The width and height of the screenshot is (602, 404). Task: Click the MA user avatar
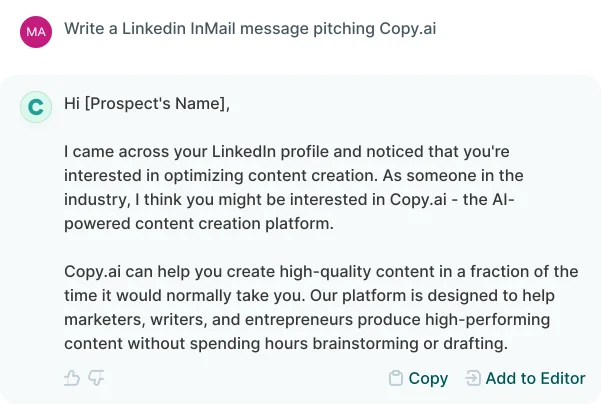click(x=35, y=31)
